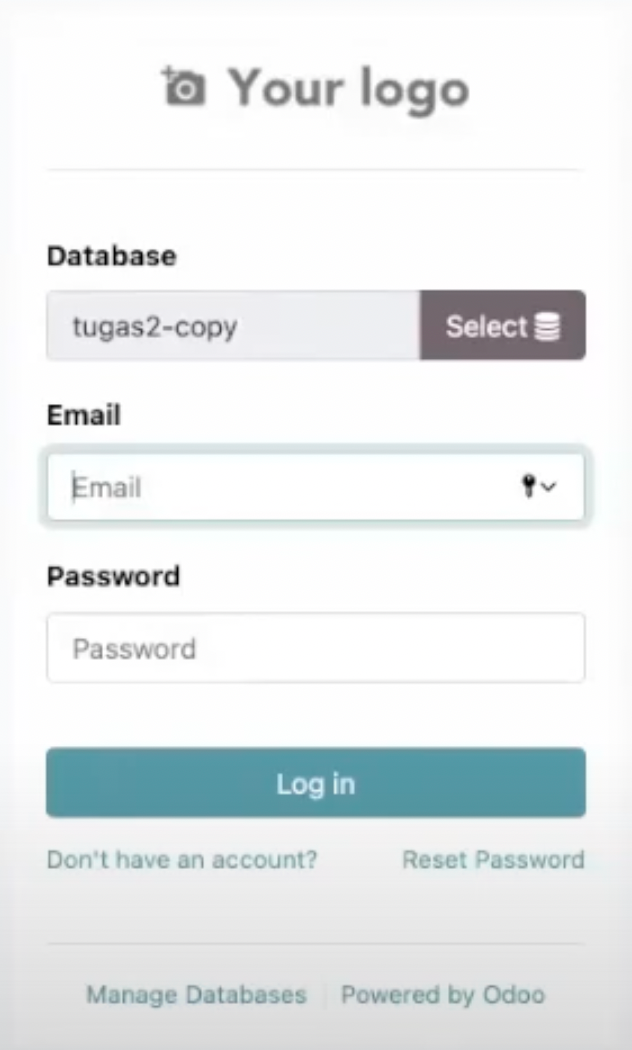
Task: Open the Manage Databases link
Action: 197,994
